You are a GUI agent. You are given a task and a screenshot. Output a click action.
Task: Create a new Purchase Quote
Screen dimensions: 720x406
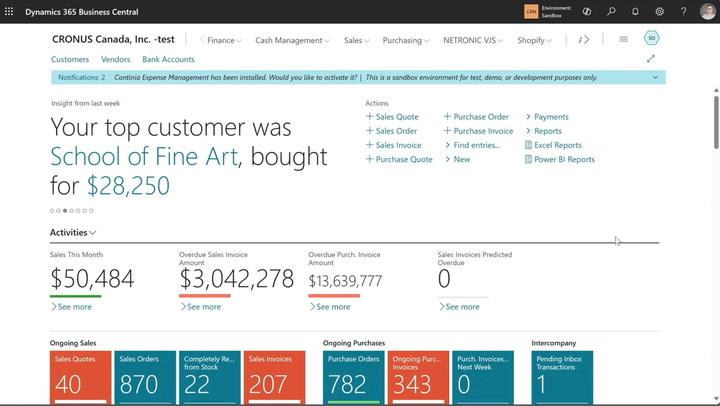(399, 159)
